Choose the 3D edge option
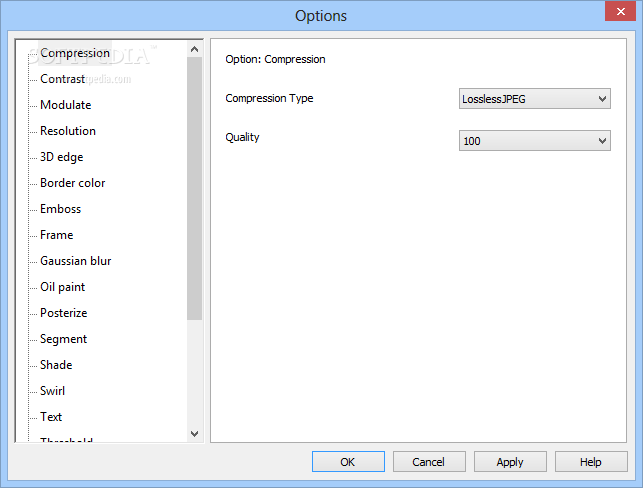This screenshot has width=643, height=488. [x=61, y=157]
